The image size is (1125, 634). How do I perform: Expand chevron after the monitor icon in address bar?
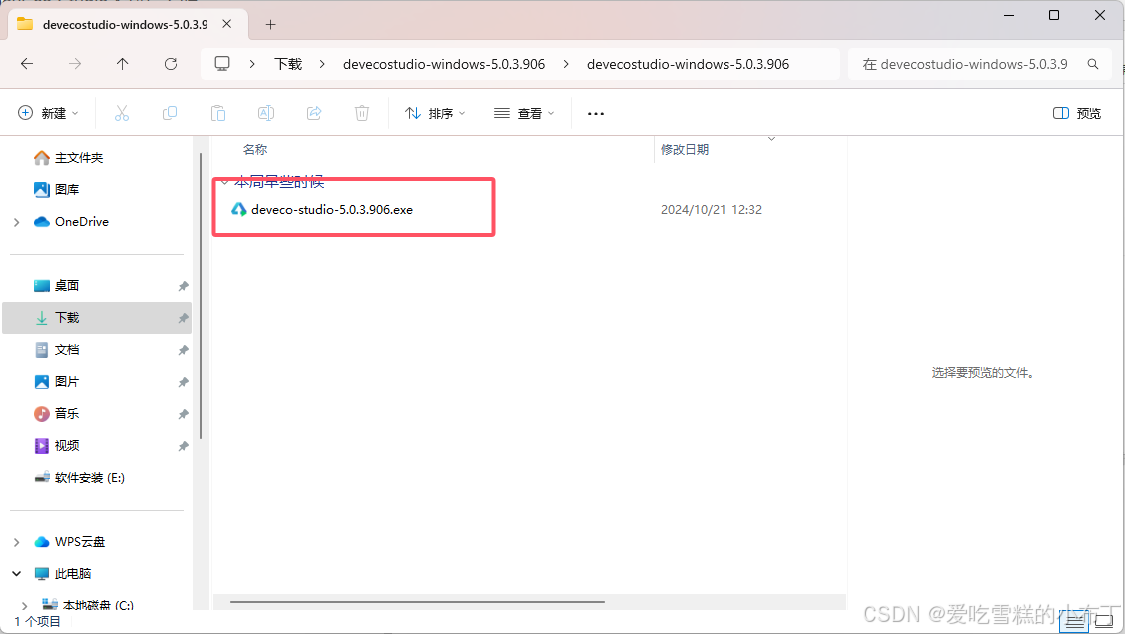coord(252,64)
